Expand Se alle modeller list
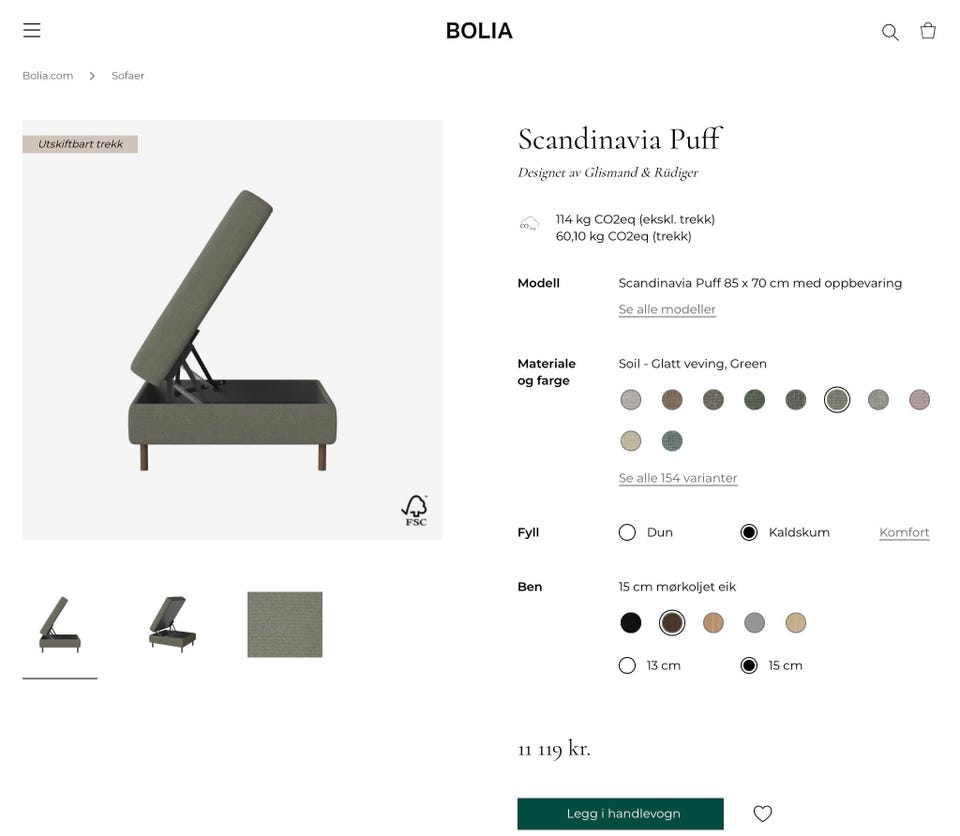Screen dimensions: 960x836 (x=667, y=310)
